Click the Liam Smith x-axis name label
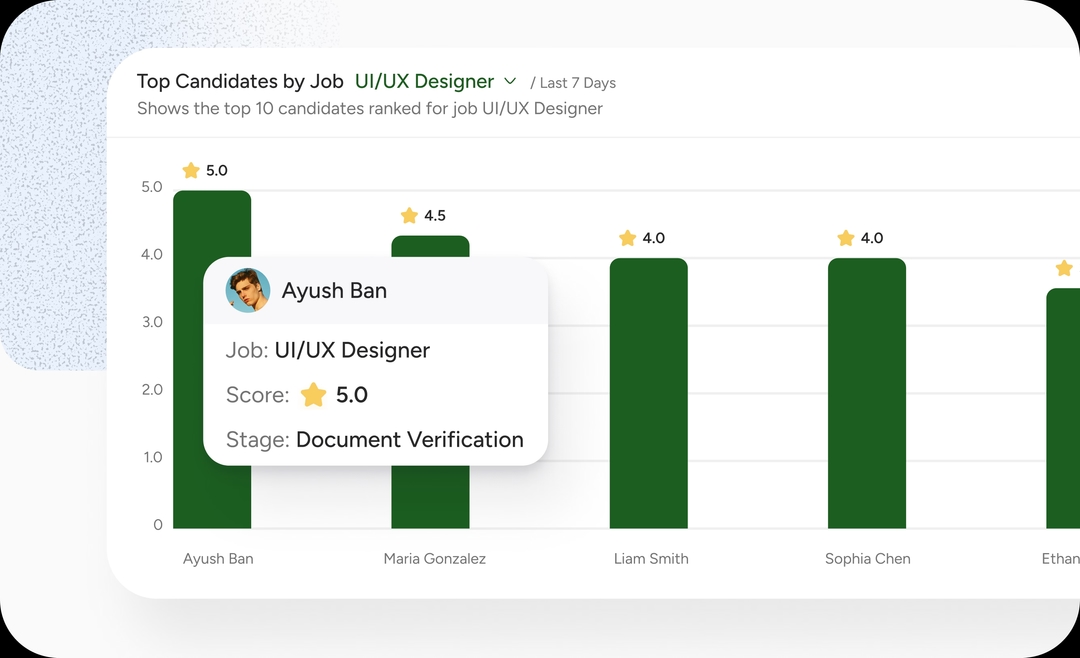1080x658 pixels. tap(651, 559)
